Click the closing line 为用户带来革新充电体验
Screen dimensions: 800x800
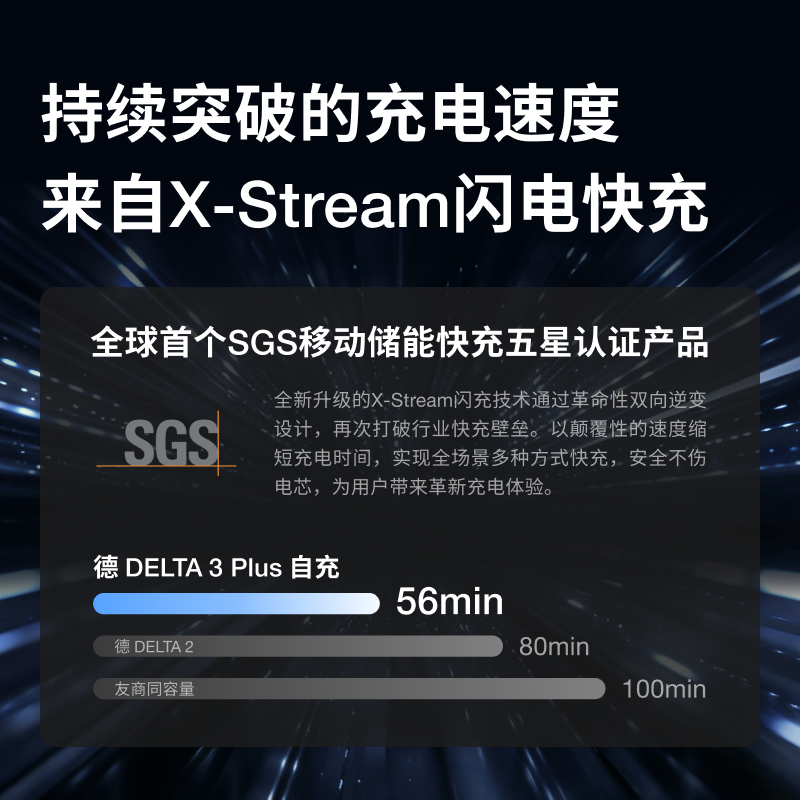(414, 487)
